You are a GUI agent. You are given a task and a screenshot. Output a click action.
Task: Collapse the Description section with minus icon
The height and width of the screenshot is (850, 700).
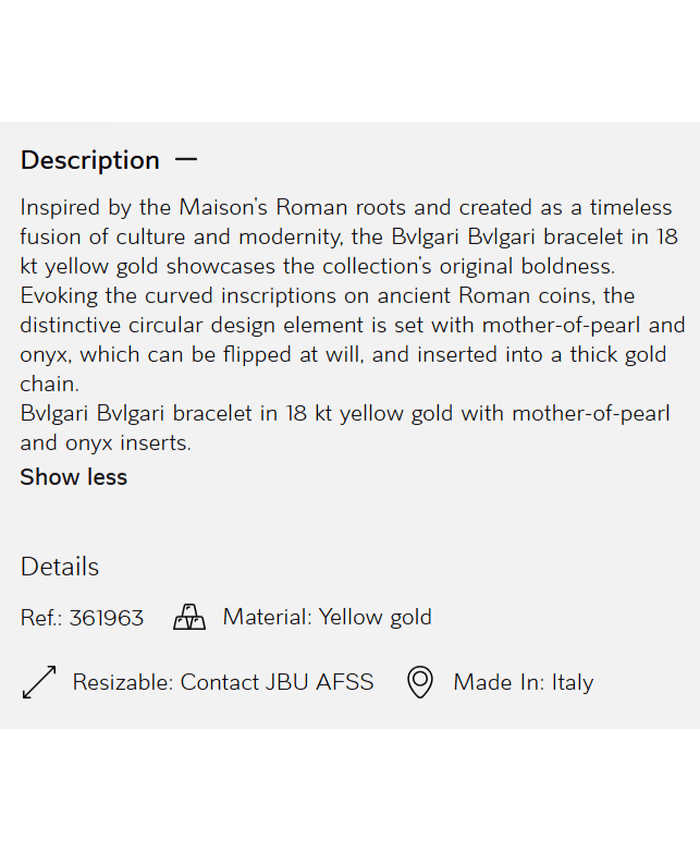coord(186,159)
